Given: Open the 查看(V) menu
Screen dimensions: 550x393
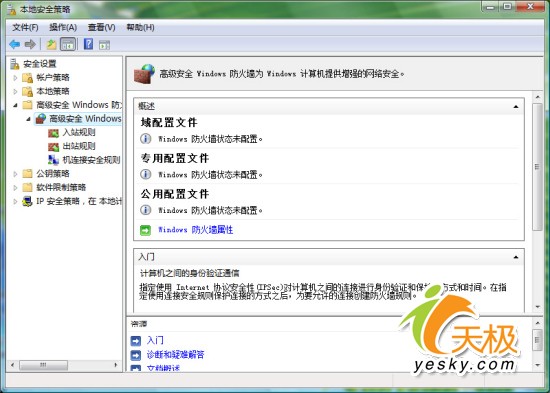Looking at the screenshot, I should pos(102,27).
